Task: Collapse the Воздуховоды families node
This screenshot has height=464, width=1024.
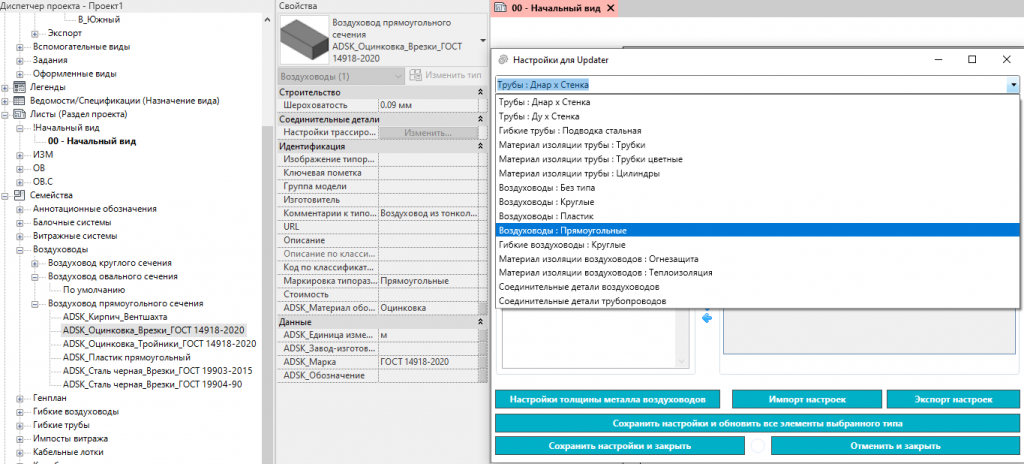Action: tap(20, 250)
